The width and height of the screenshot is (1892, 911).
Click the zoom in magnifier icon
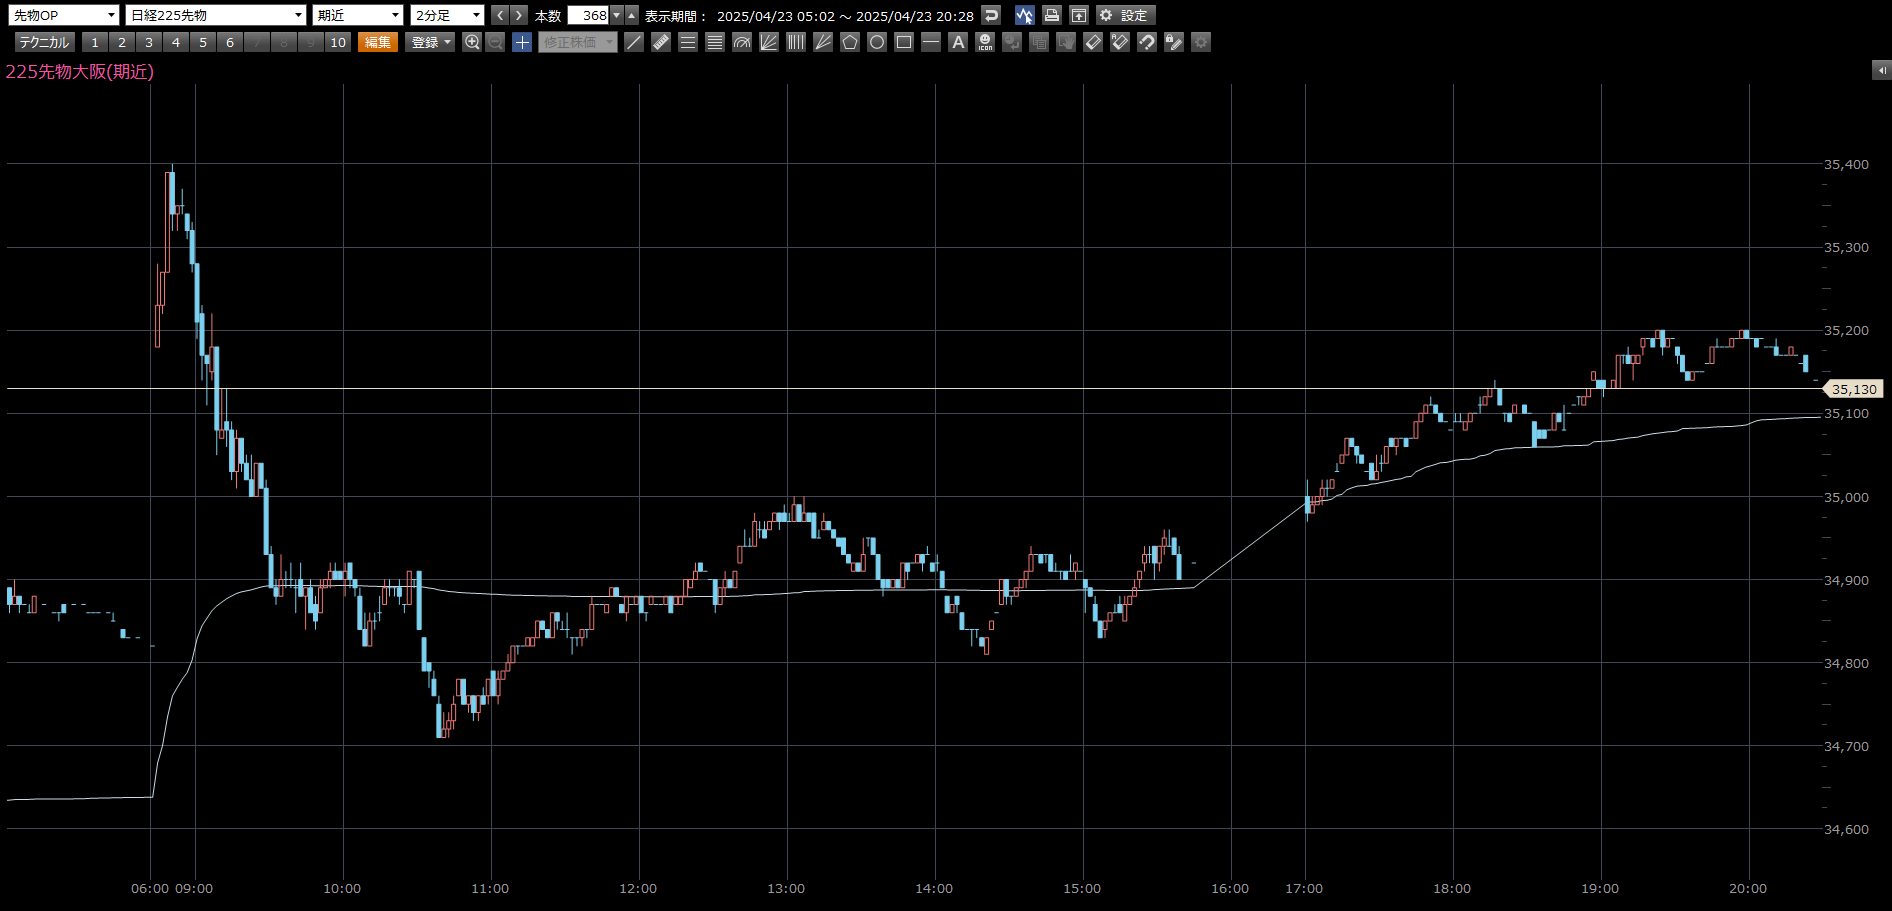click(472, 42)
